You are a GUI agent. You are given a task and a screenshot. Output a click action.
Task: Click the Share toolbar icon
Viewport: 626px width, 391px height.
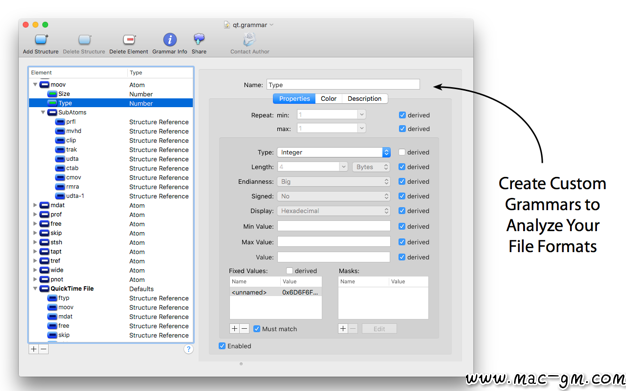[x=199, y=39]
